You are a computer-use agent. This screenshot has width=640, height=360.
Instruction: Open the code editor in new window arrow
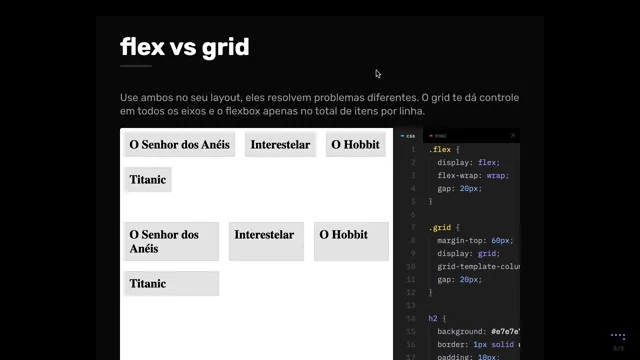pyautogui.click(x=513, y=136)
